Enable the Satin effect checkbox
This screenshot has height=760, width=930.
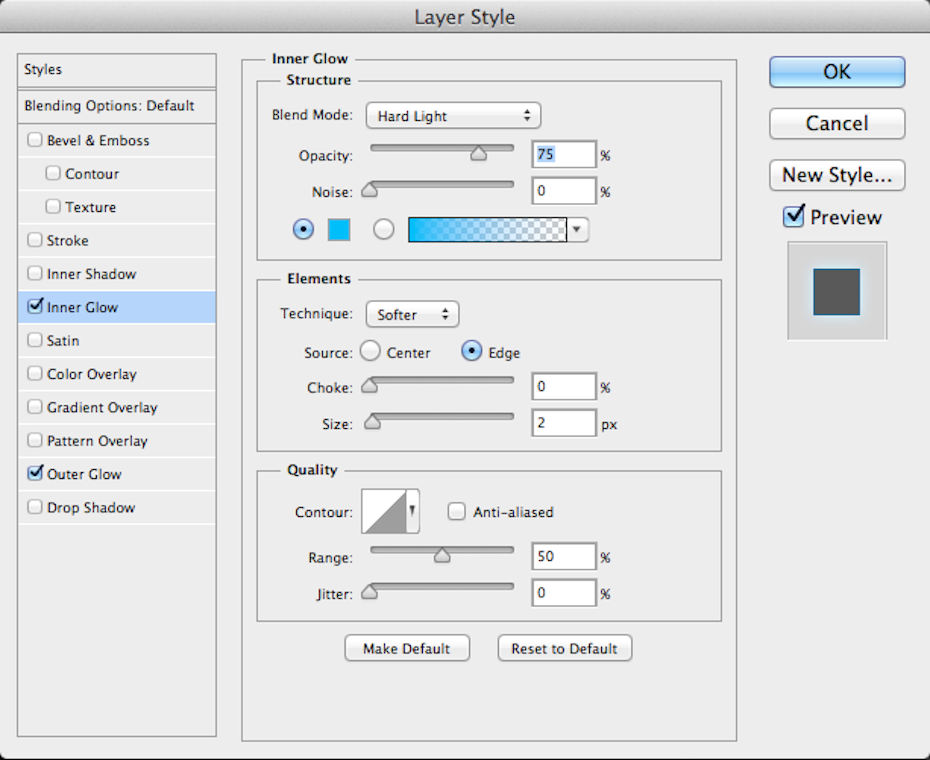[35, 340]
